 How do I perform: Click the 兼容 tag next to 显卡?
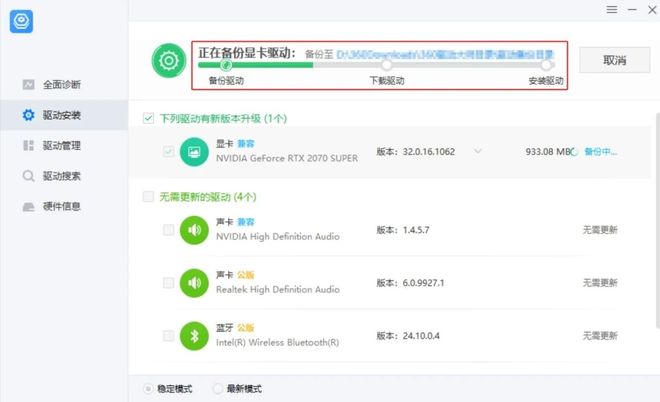(x=246, y=144)
